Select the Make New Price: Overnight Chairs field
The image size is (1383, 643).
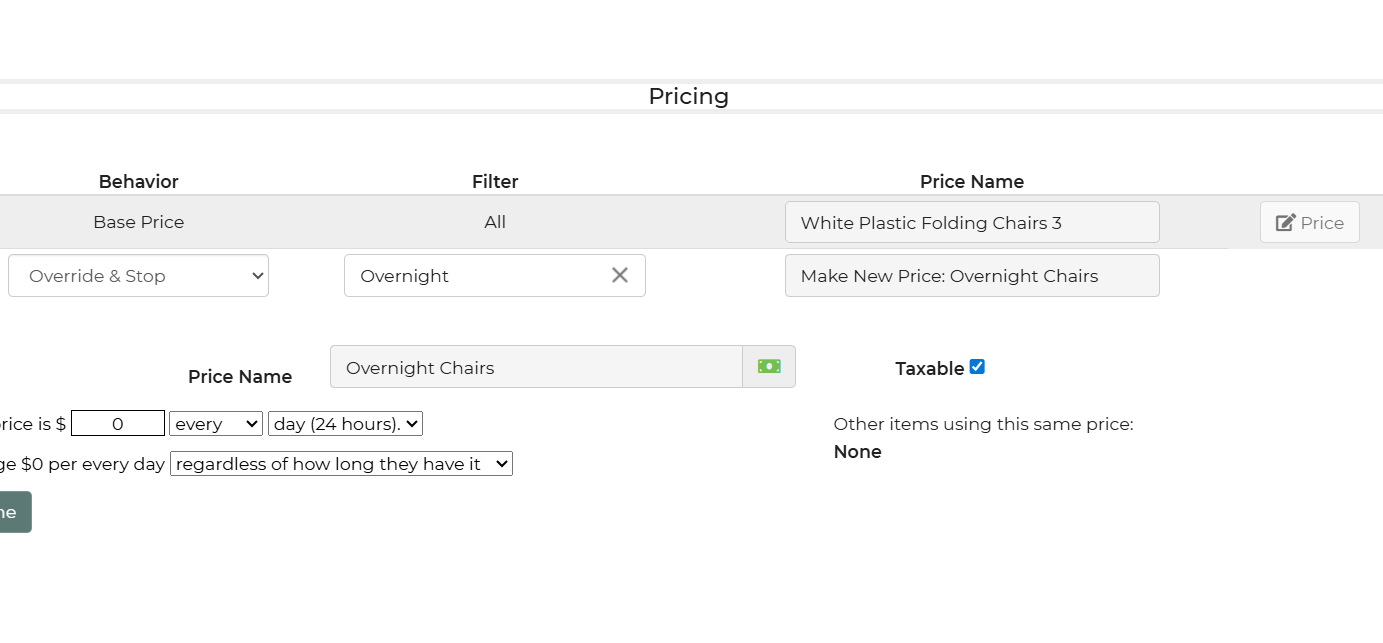click(x=971, y=276)
